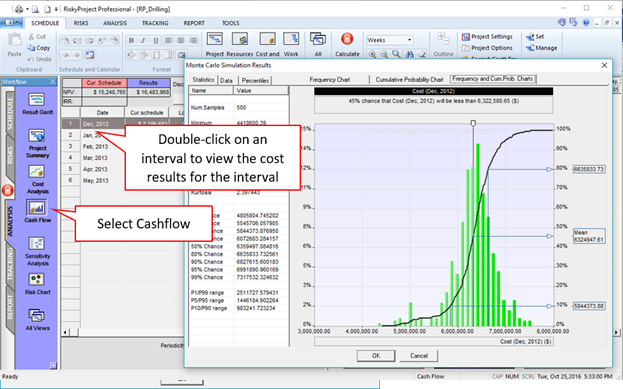Screen dimensions: 623x389
Task: Open the quick access toolbar dropdown arrow
Action: 56,9
